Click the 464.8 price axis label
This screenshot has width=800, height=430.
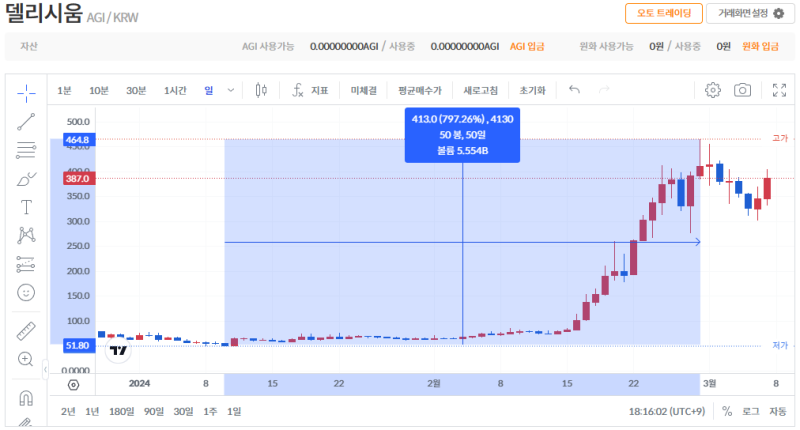click(x=79, y=139)
